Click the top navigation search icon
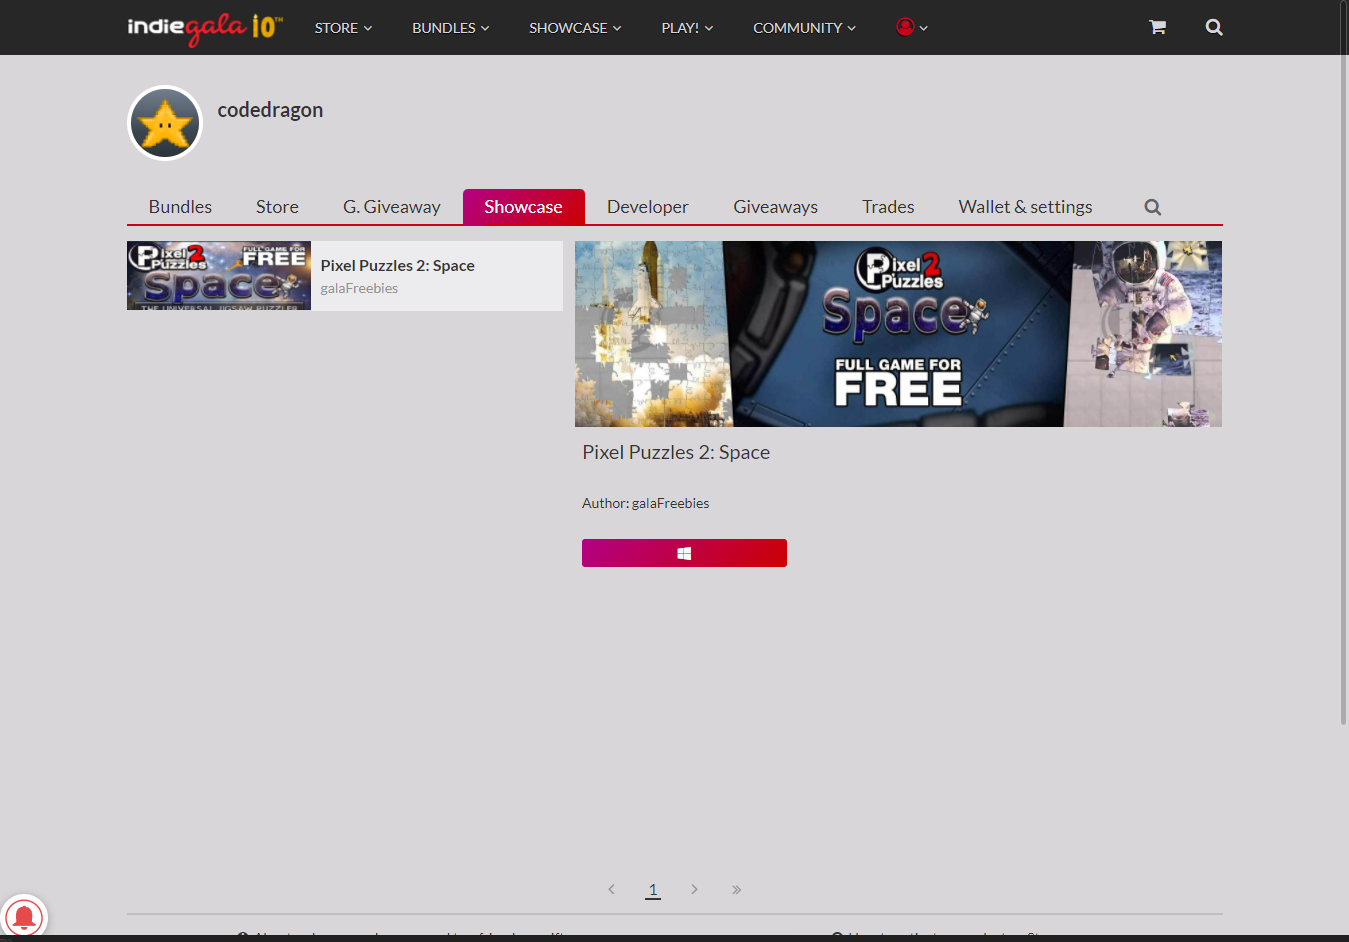Image resolution: width=1349 pixels, height=942 pixels. point(1214,27)
